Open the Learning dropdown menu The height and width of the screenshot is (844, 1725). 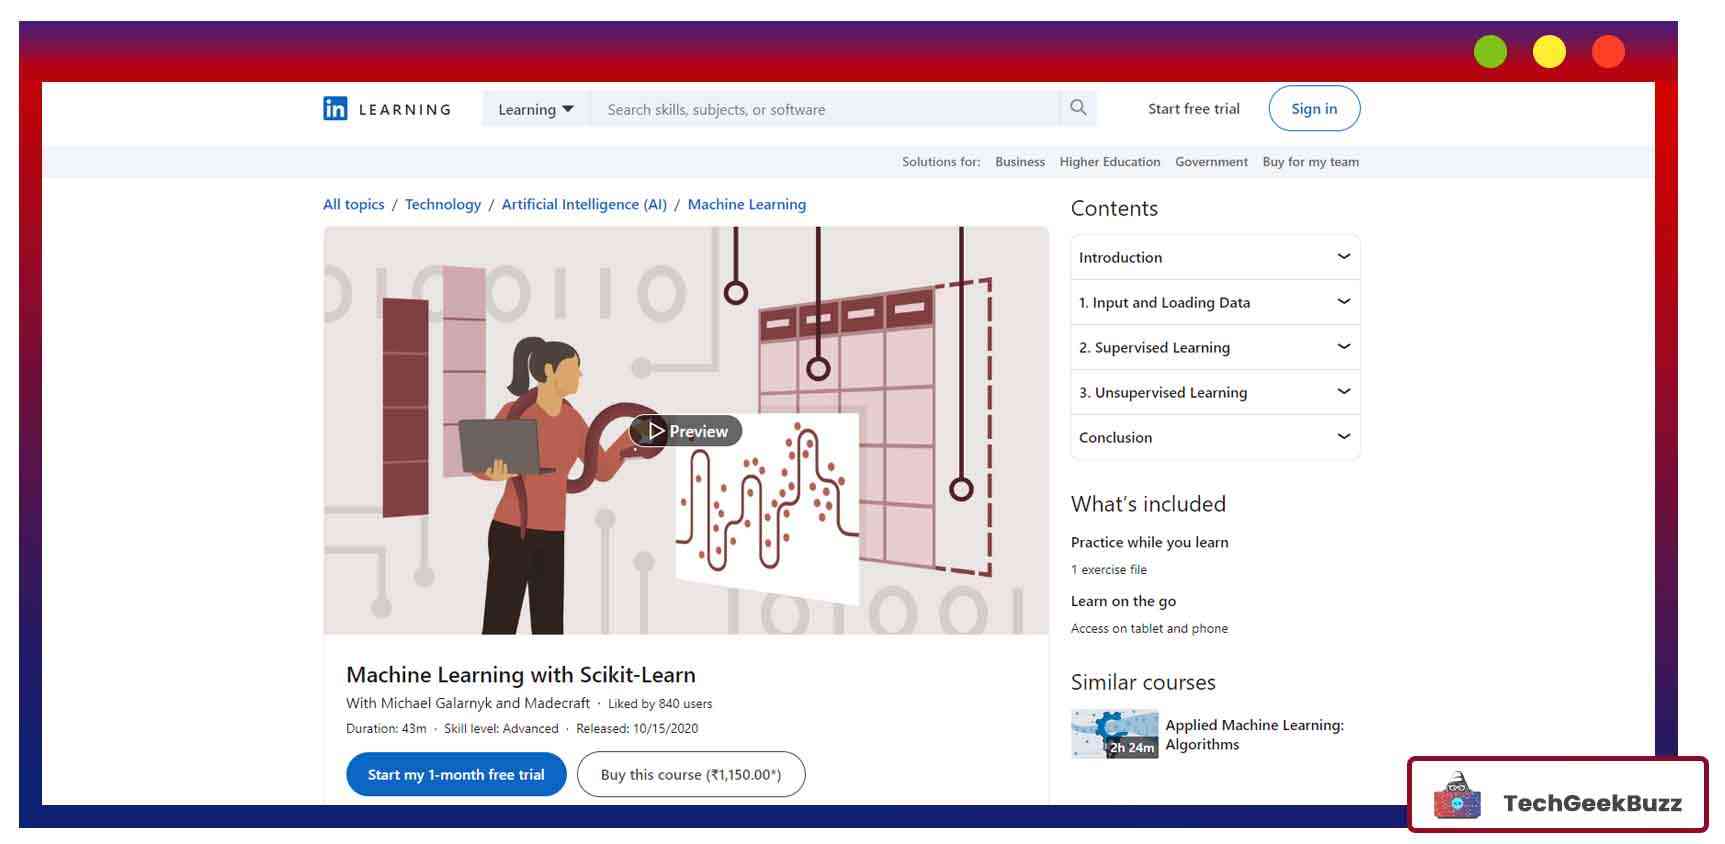tap(536, 109)
